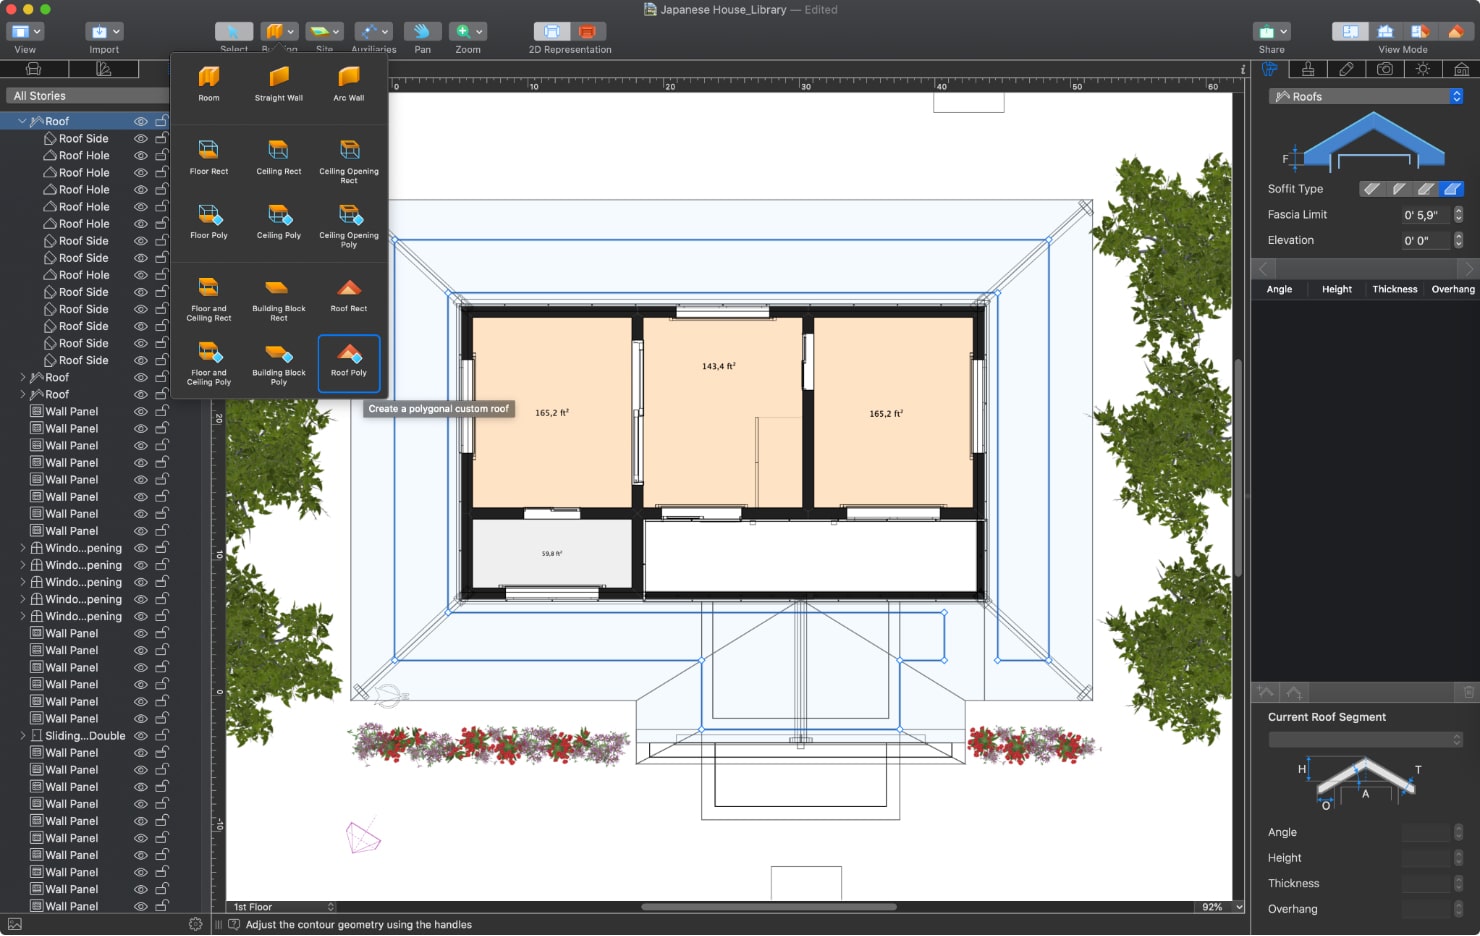Click the info 'i' button beside ruler
Image resolution: width=1480 pixels, height=936 pixels.
[1242, 69]
